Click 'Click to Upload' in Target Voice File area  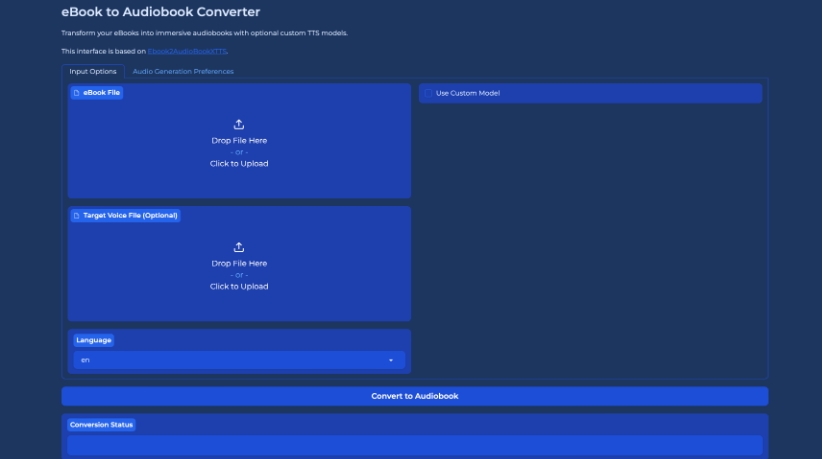tap(239, 286)
